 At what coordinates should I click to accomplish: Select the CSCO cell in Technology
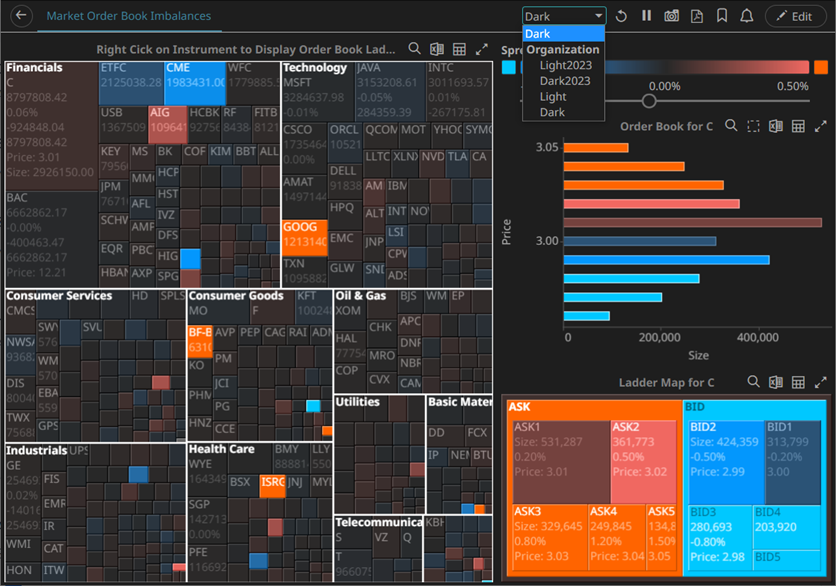click(x=304, y=148)
